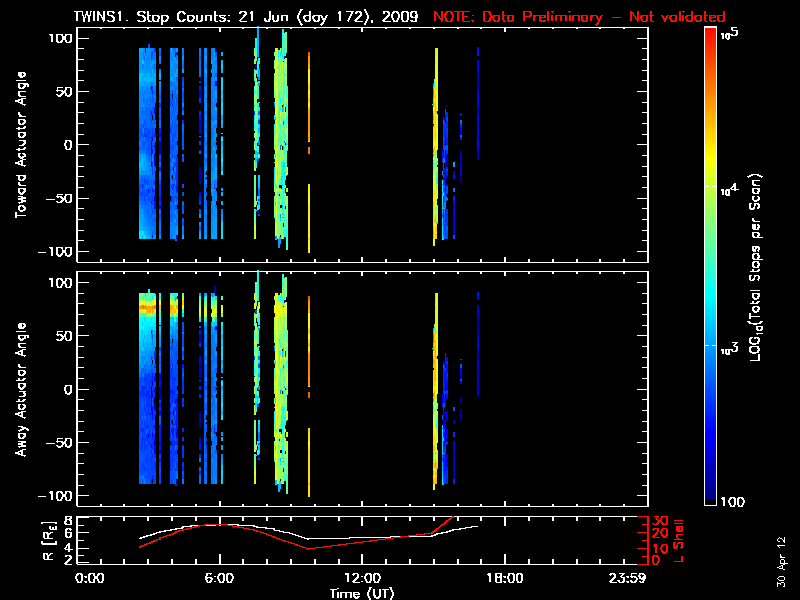
Task: Click the red-orange band in the Away panel
Action: point(148,310)
